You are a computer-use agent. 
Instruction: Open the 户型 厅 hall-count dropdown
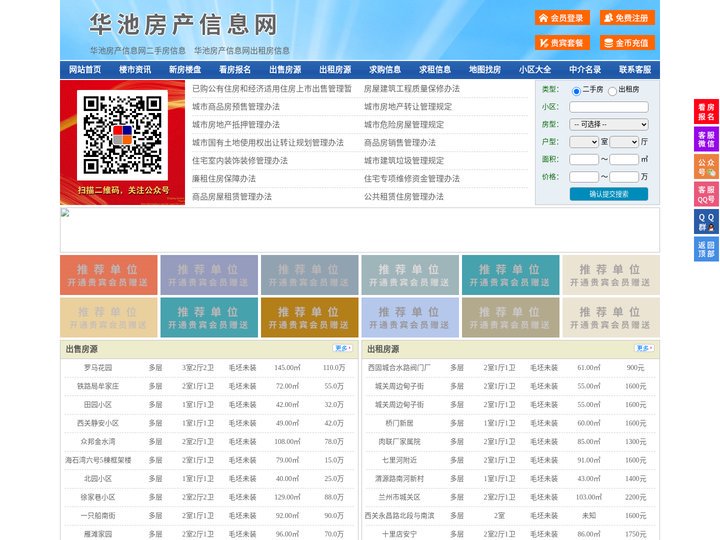pyautogui.click(x=624, y=142)
